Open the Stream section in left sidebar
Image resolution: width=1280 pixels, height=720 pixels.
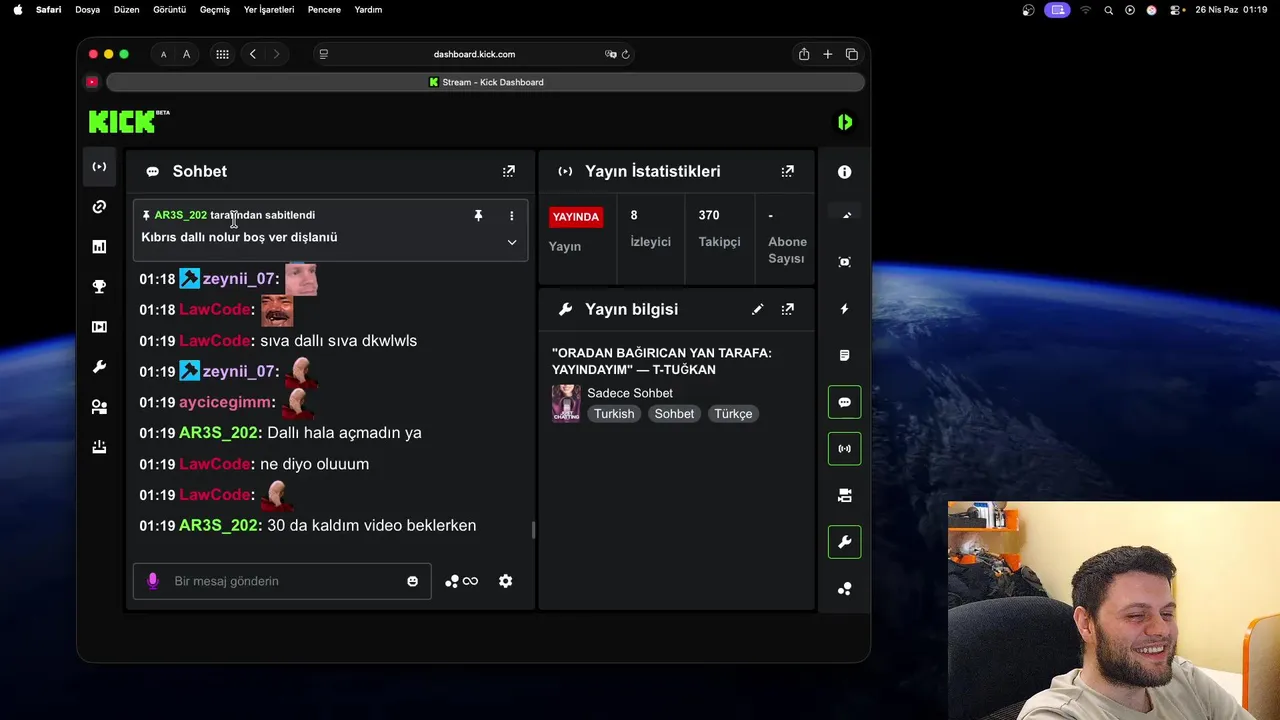(x=99, y=167)
